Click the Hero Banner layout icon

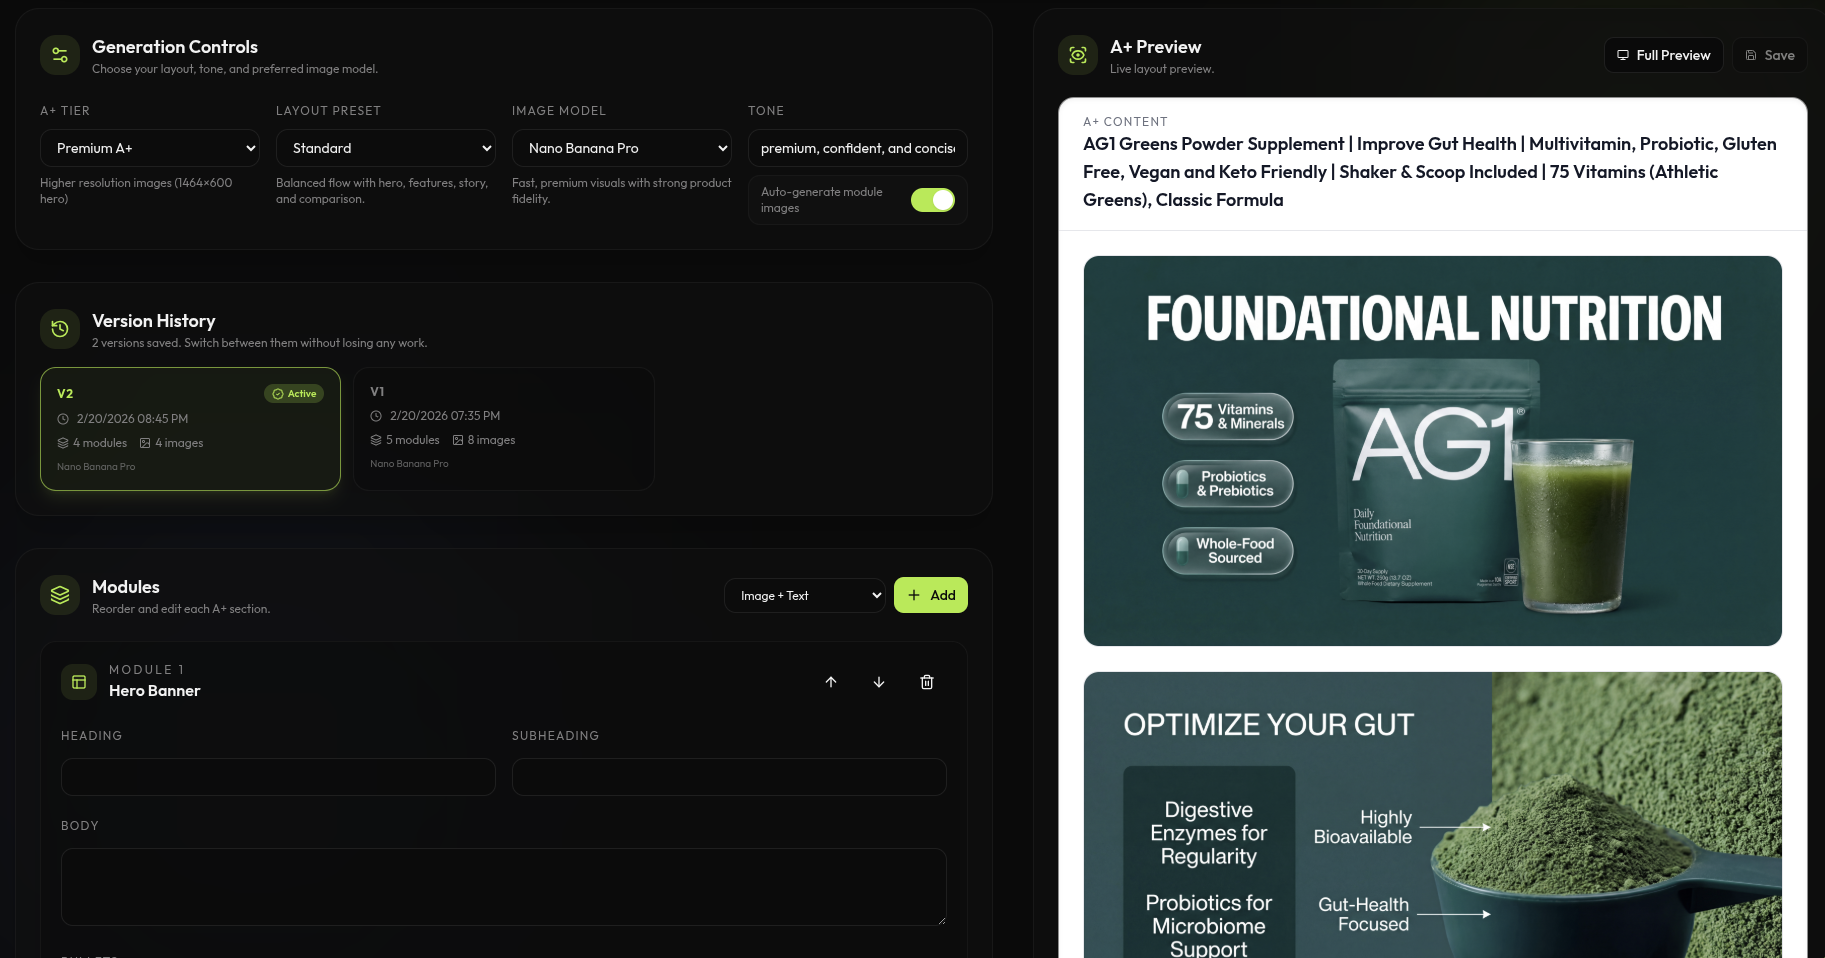click(x=79, y=682)
